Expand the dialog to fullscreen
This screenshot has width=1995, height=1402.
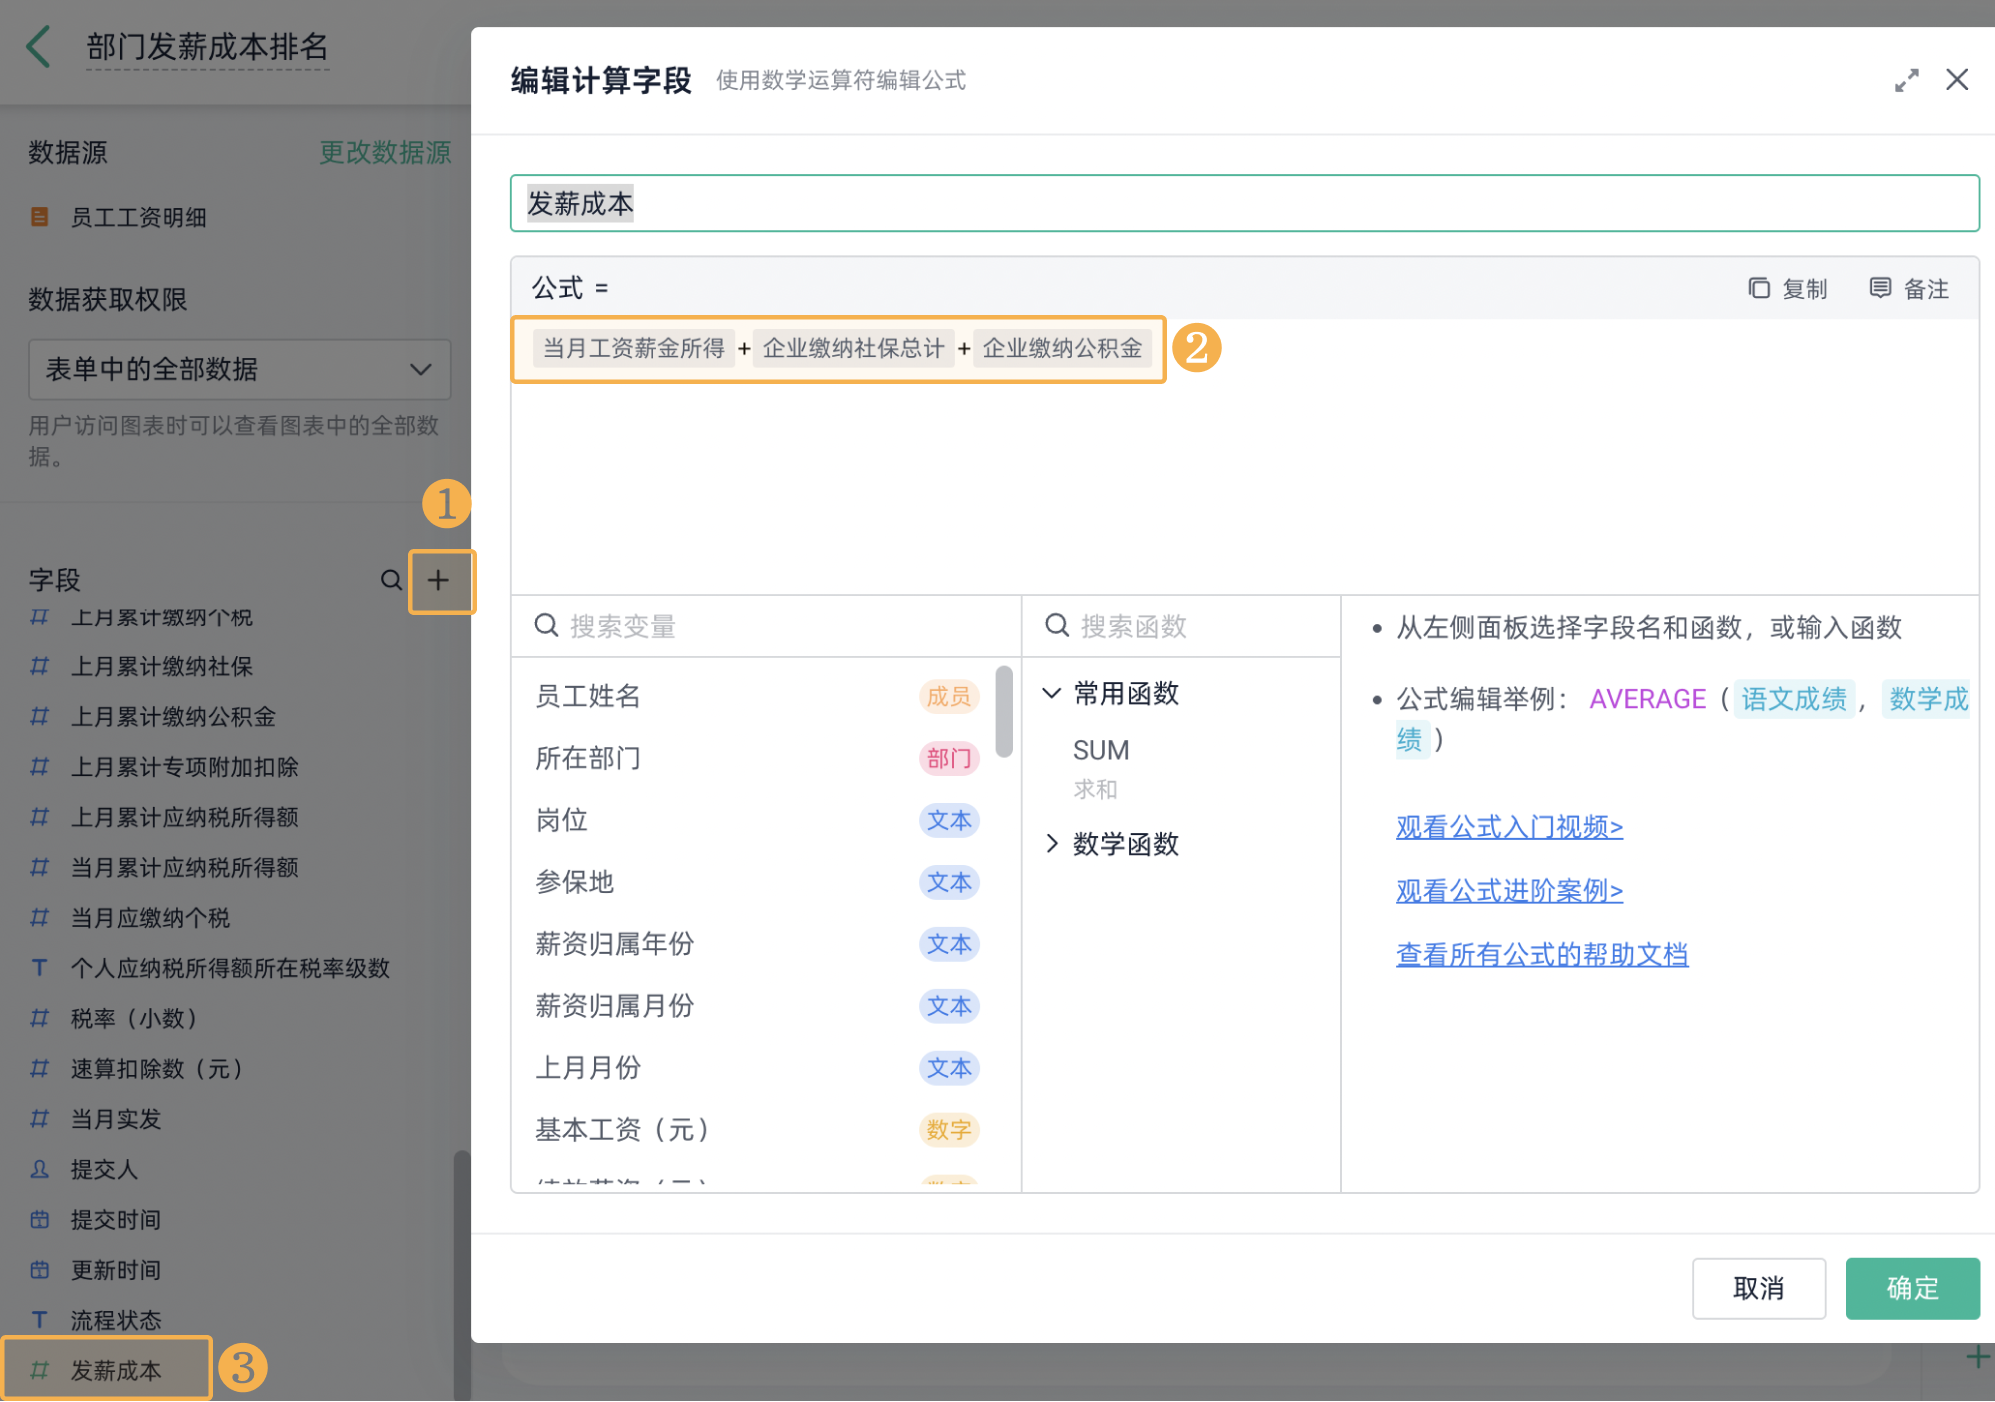tap(1906, 80)
